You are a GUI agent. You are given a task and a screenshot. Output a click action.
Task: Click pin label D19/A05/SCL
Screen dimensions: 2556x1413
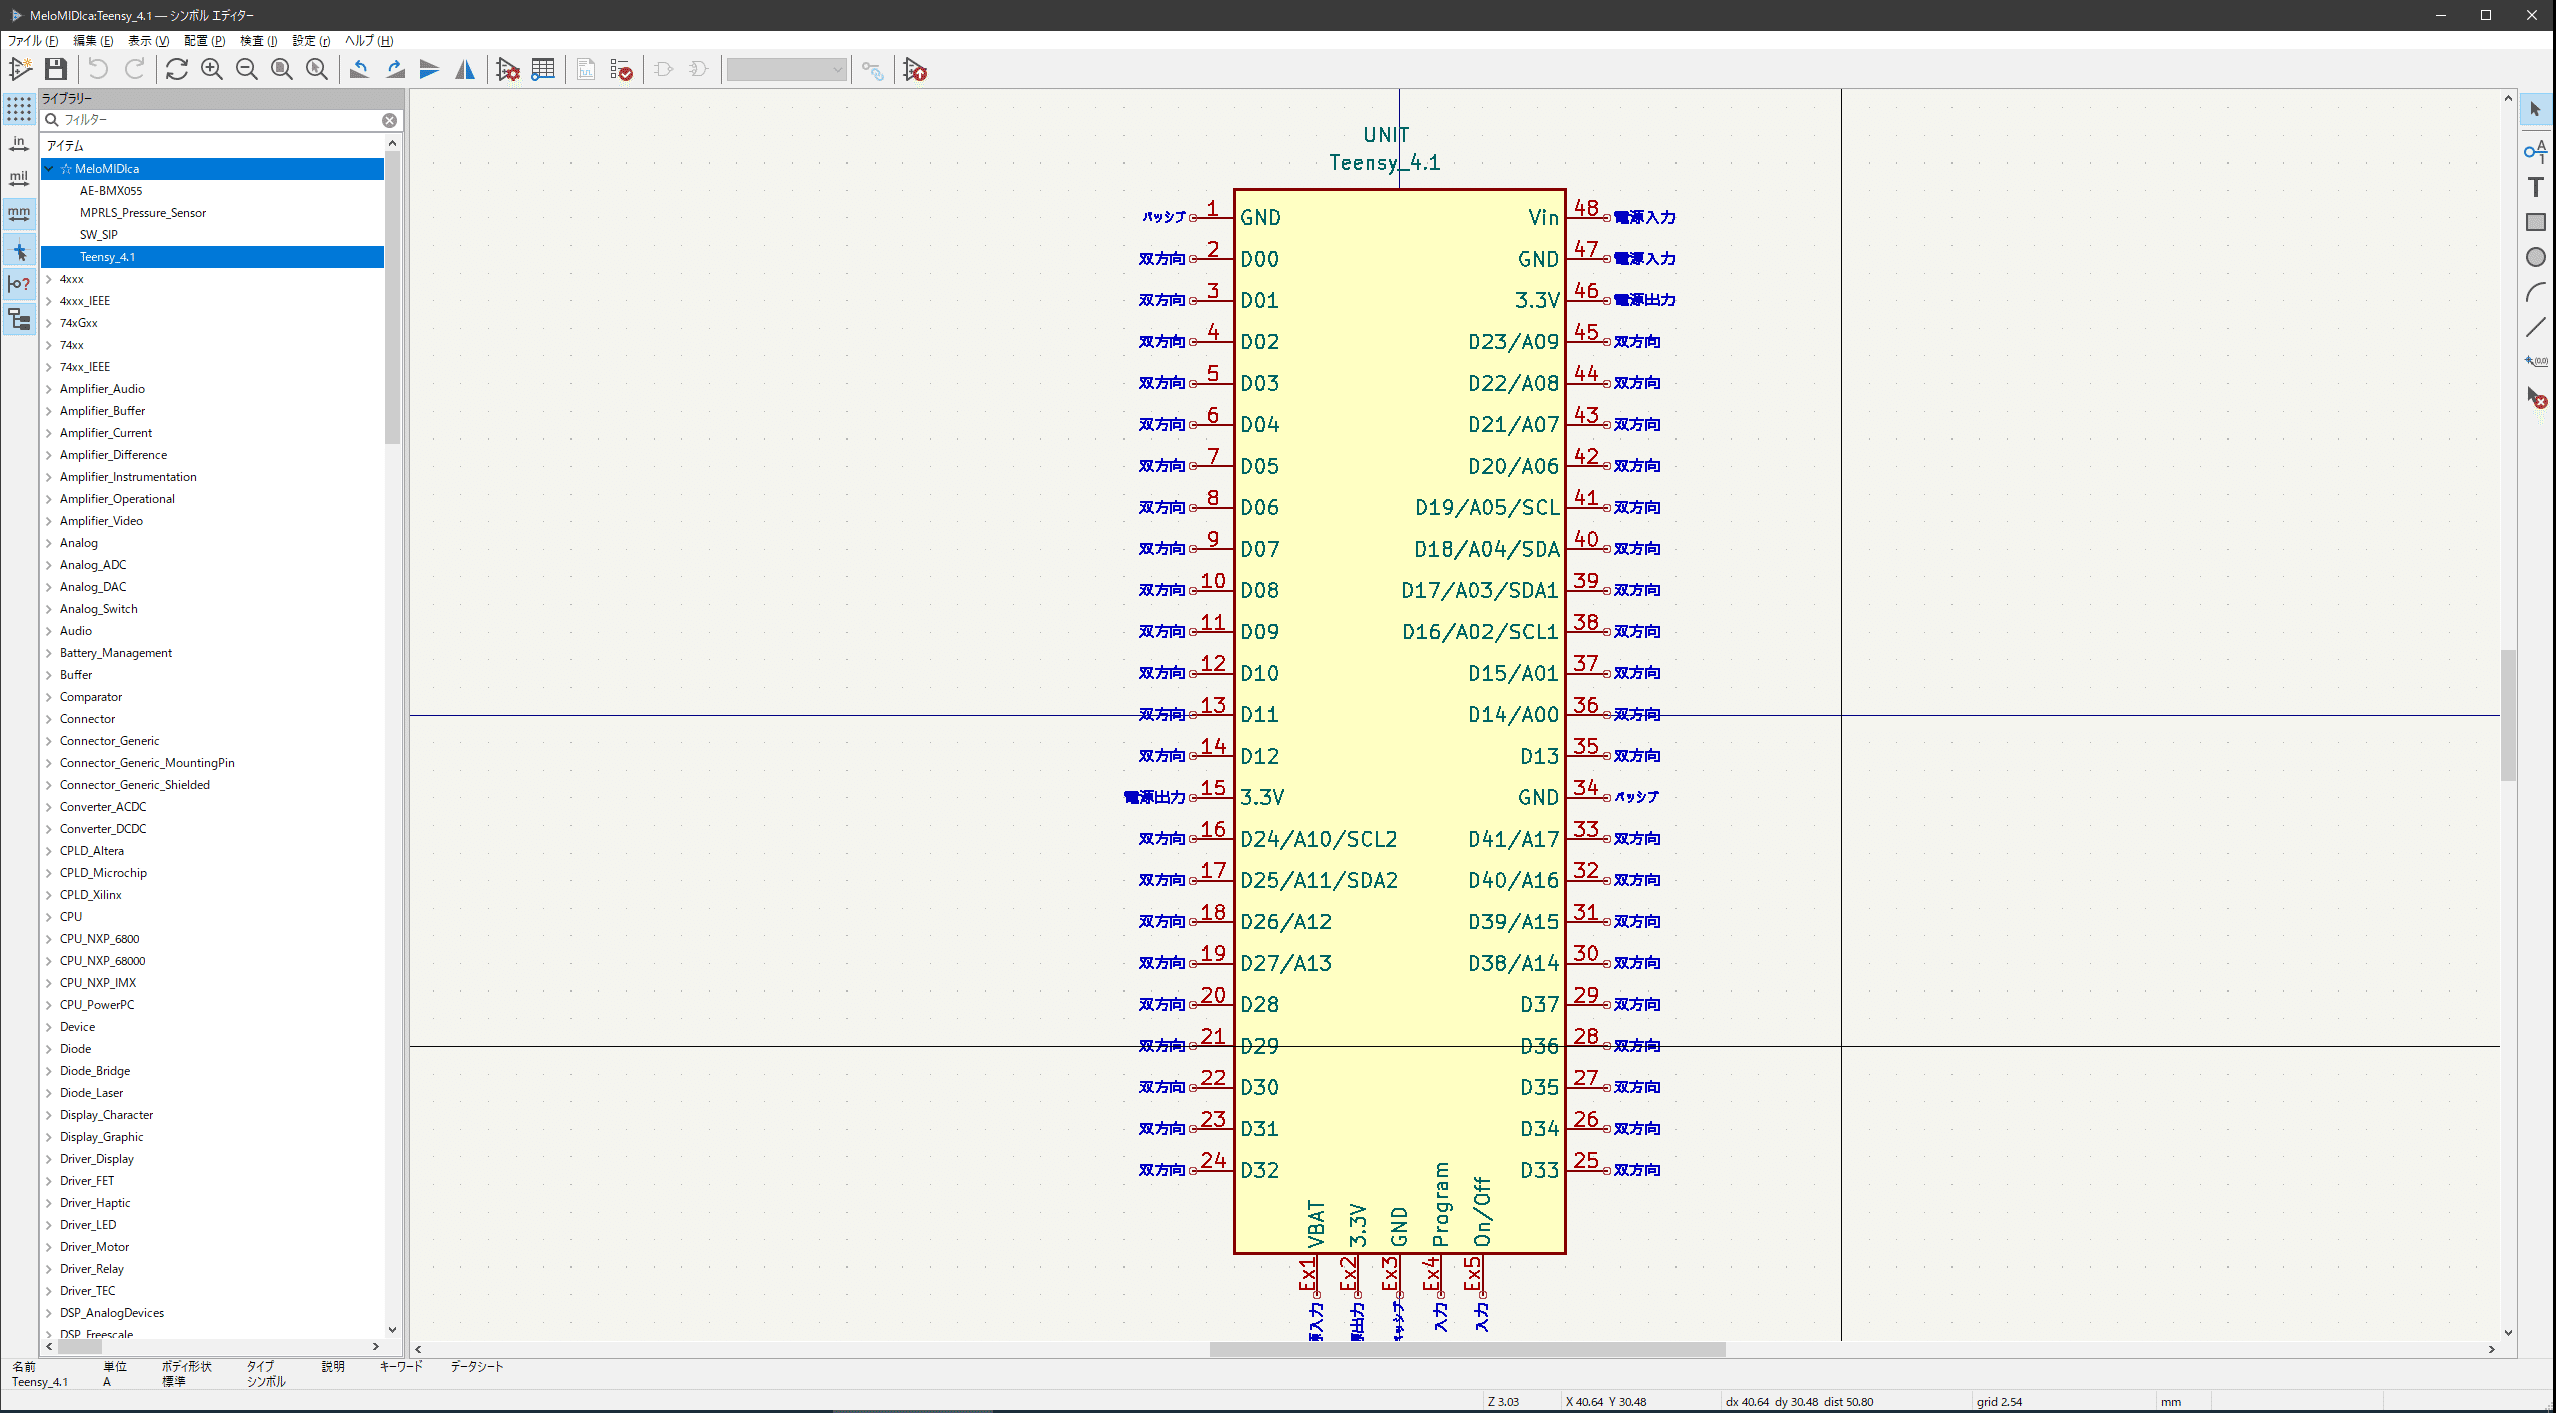tap(1487, 508)
